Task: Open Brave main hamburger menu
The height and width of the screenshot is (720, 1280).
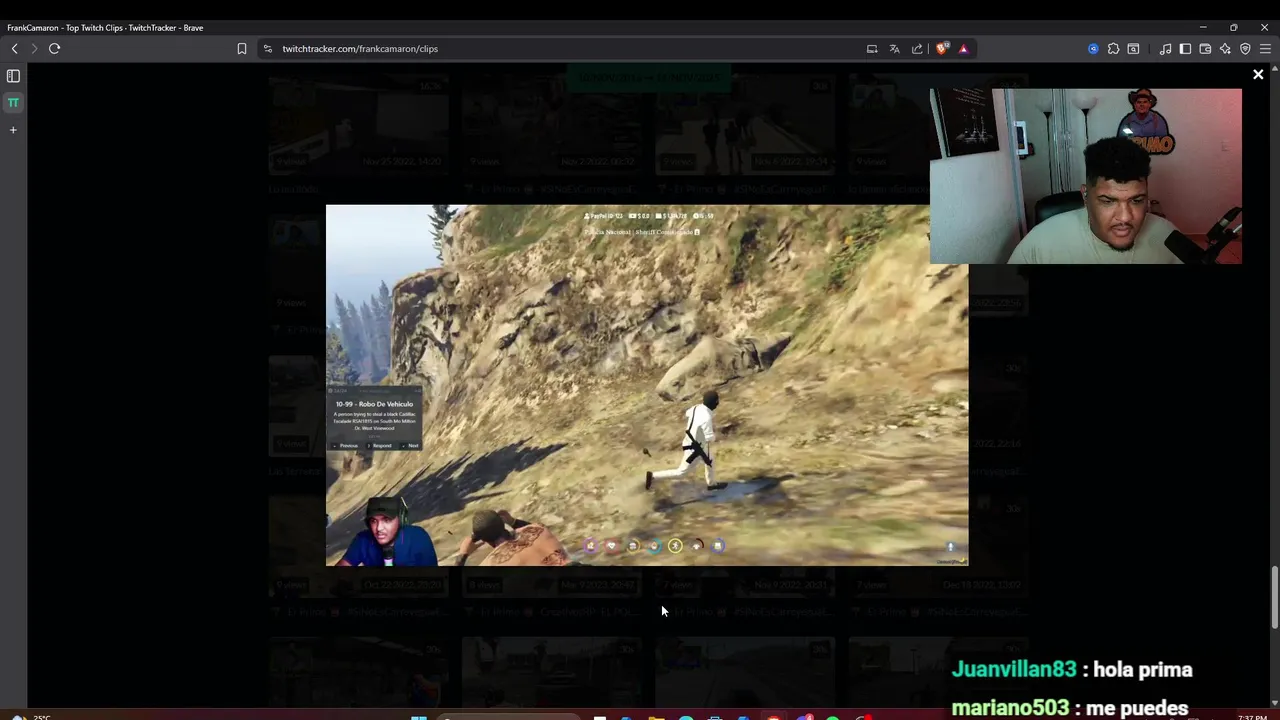Action: (x=1265, y=48)
